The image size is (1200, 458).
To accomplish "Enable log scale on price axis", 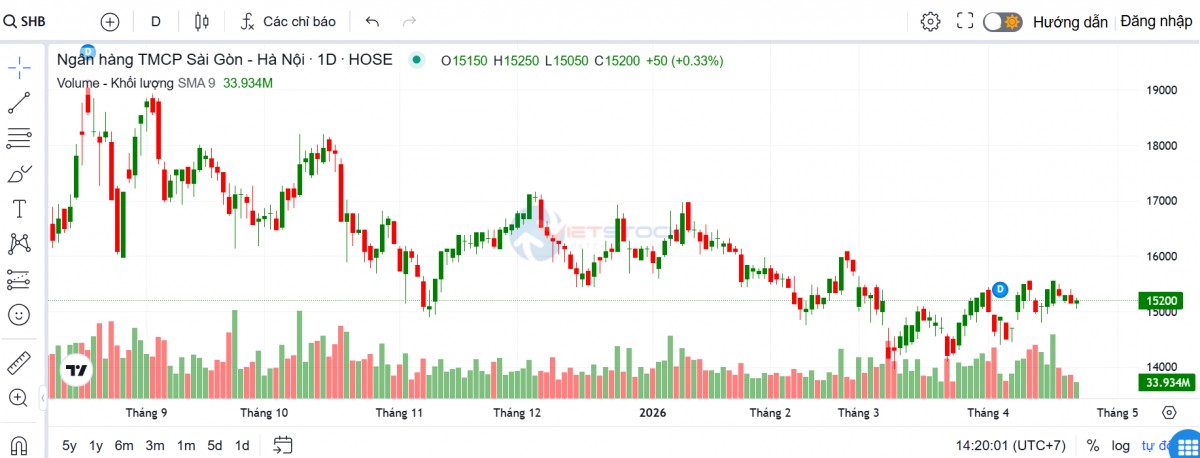I will click(1122, 445).
